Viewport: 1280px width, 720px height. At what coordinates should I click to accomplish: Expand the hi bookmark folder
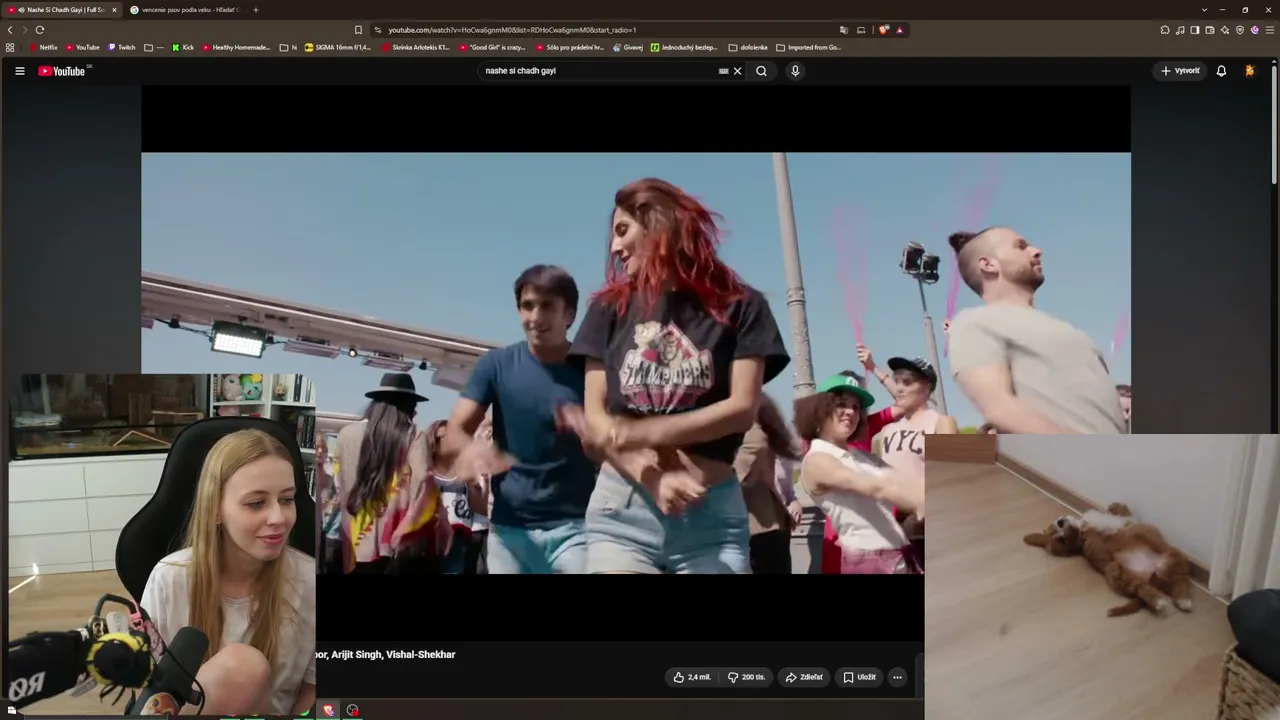(288, 47)
